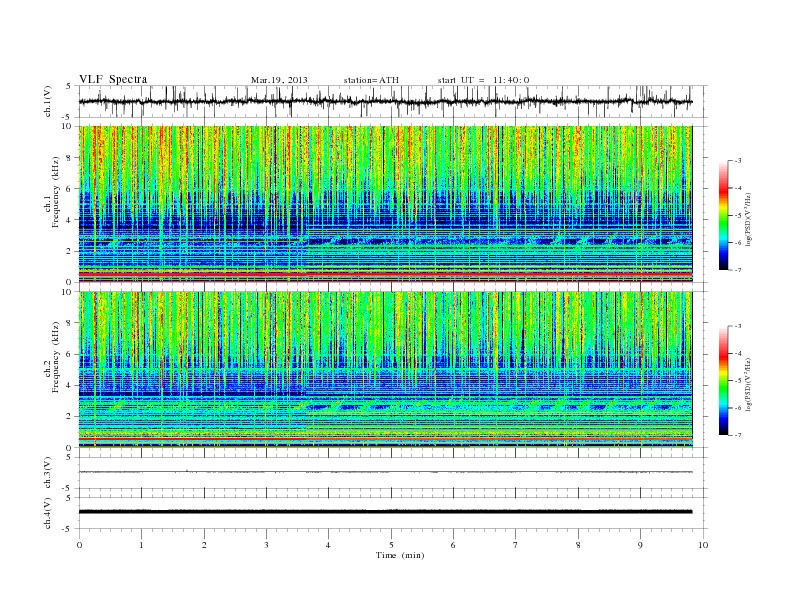The width and height of the screenshot is (792, 612).
Task: Click time axis tick label "5"
Action: (x=391, y=545)
